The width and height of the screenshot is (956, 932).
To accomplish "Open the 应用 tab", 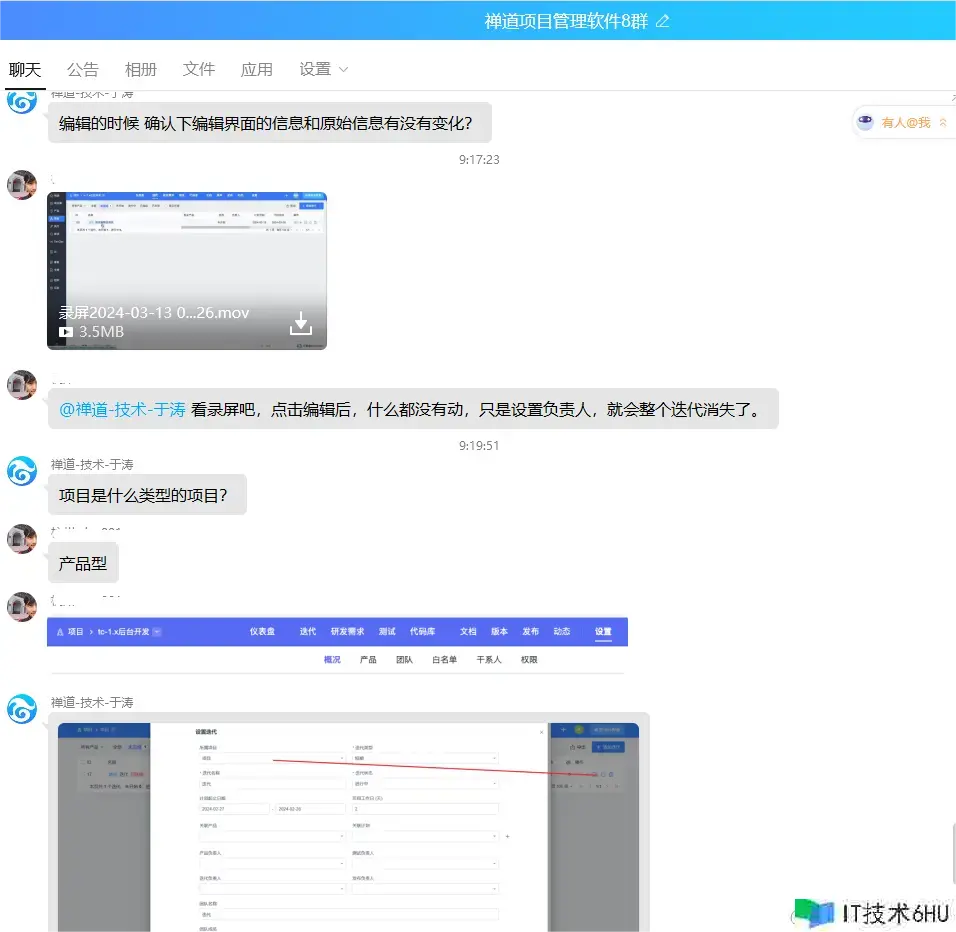I will click(257, 69).
